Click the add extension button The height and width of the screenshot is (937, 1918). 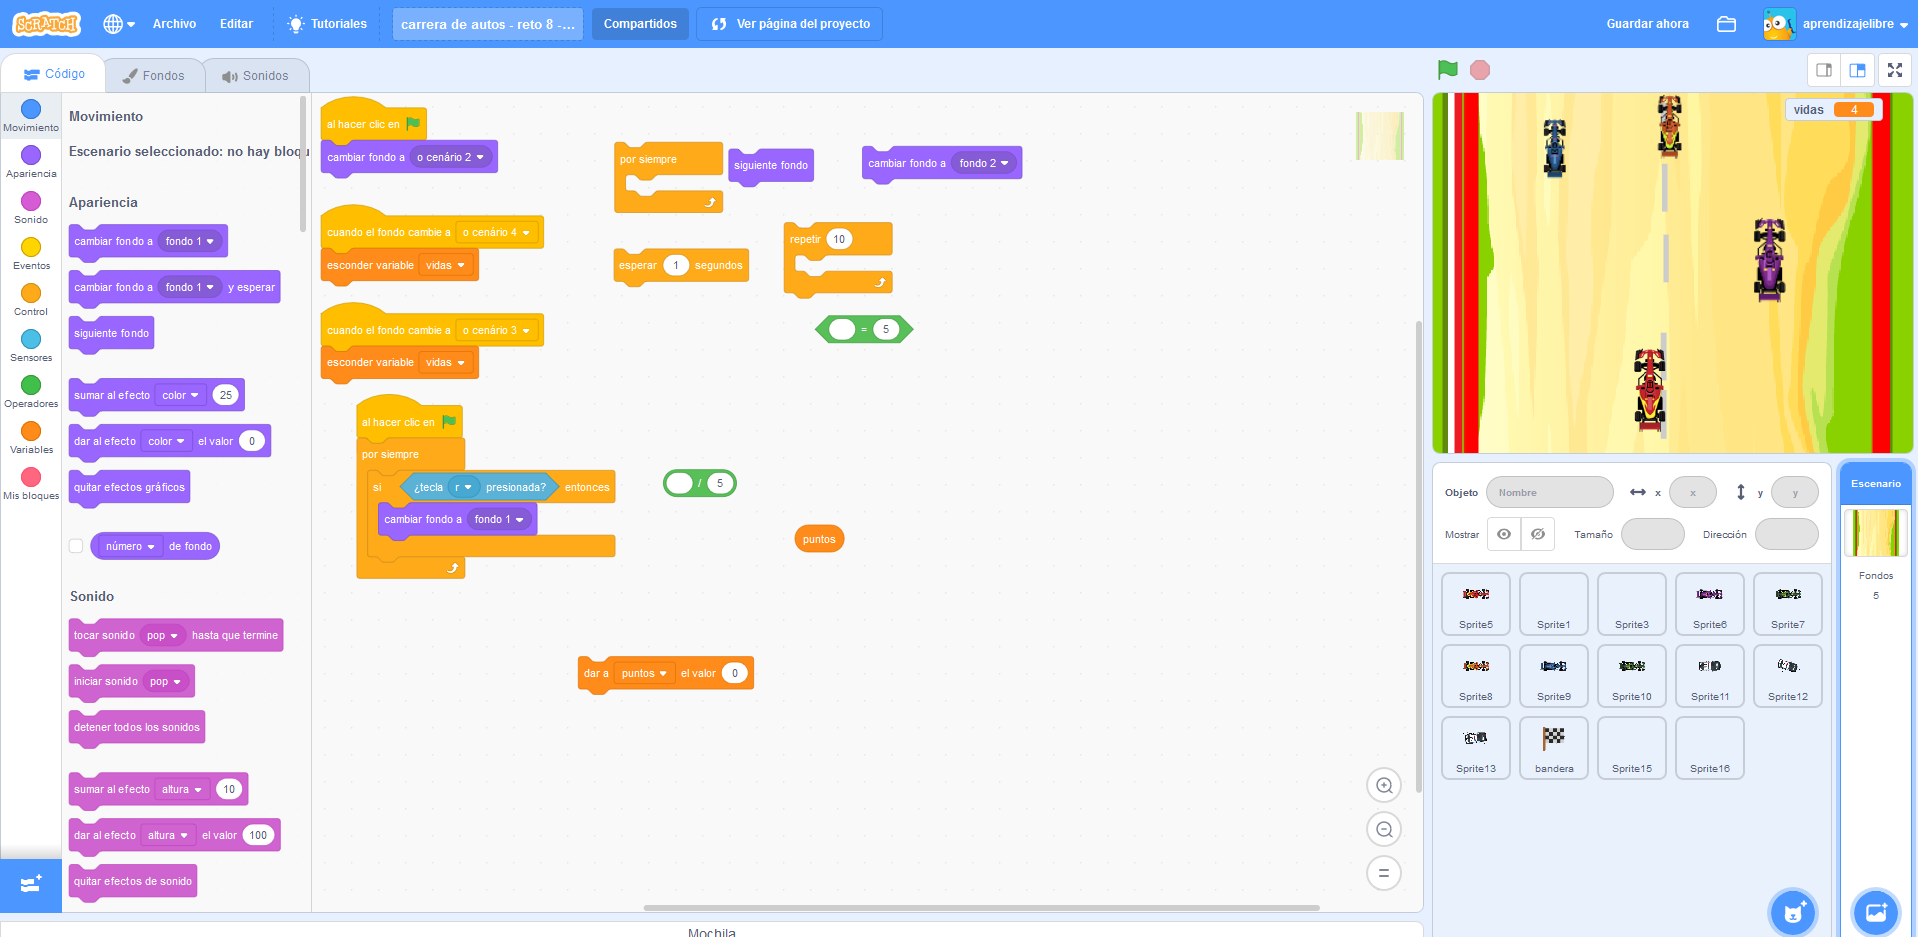(x=31, y=884)
